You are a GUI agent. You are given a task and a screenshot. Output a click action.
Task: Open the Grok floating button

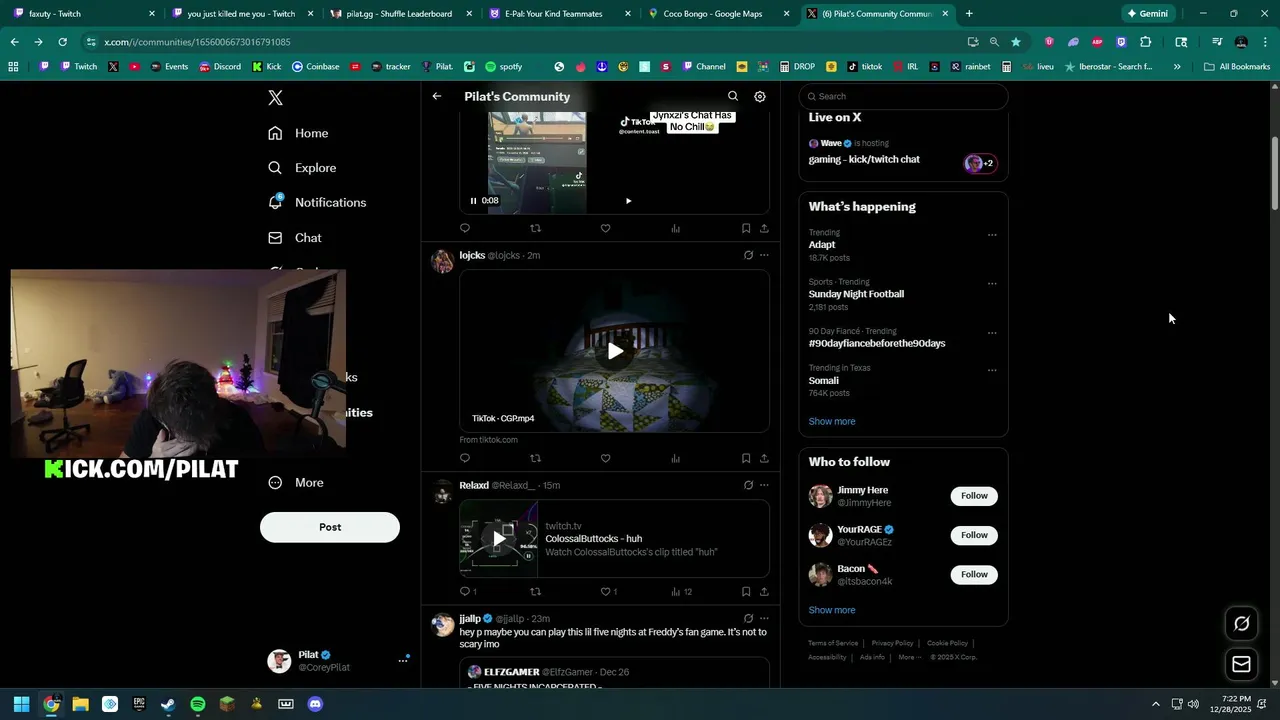click(1241, 624)
